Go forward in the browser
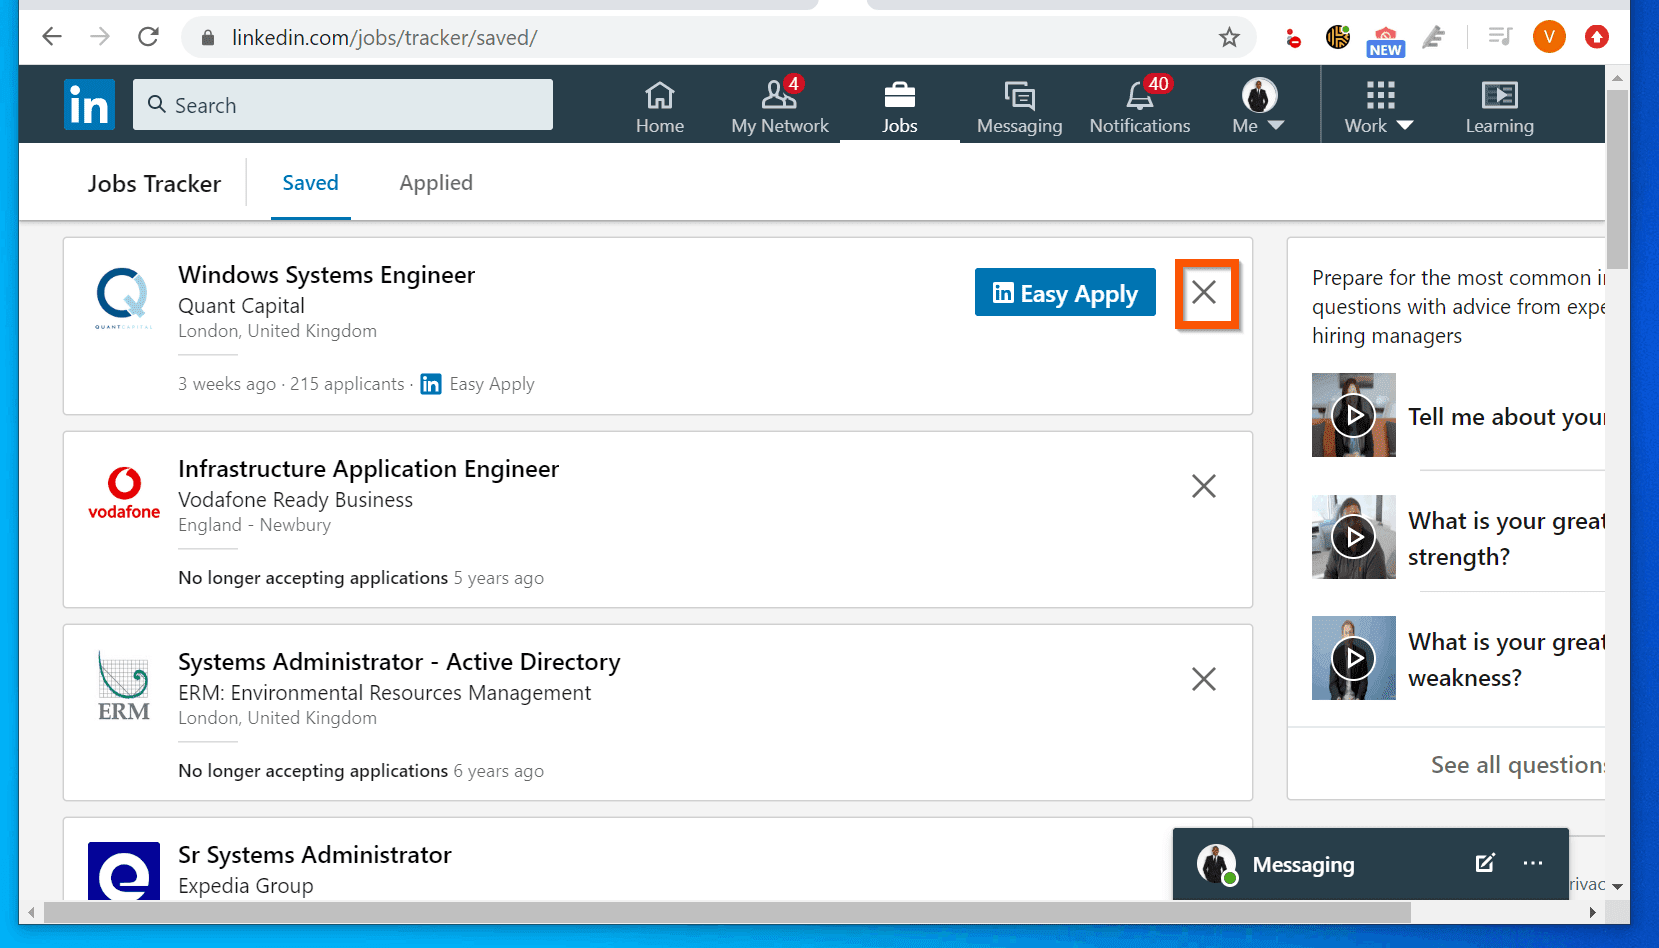 tap(100, 37)
